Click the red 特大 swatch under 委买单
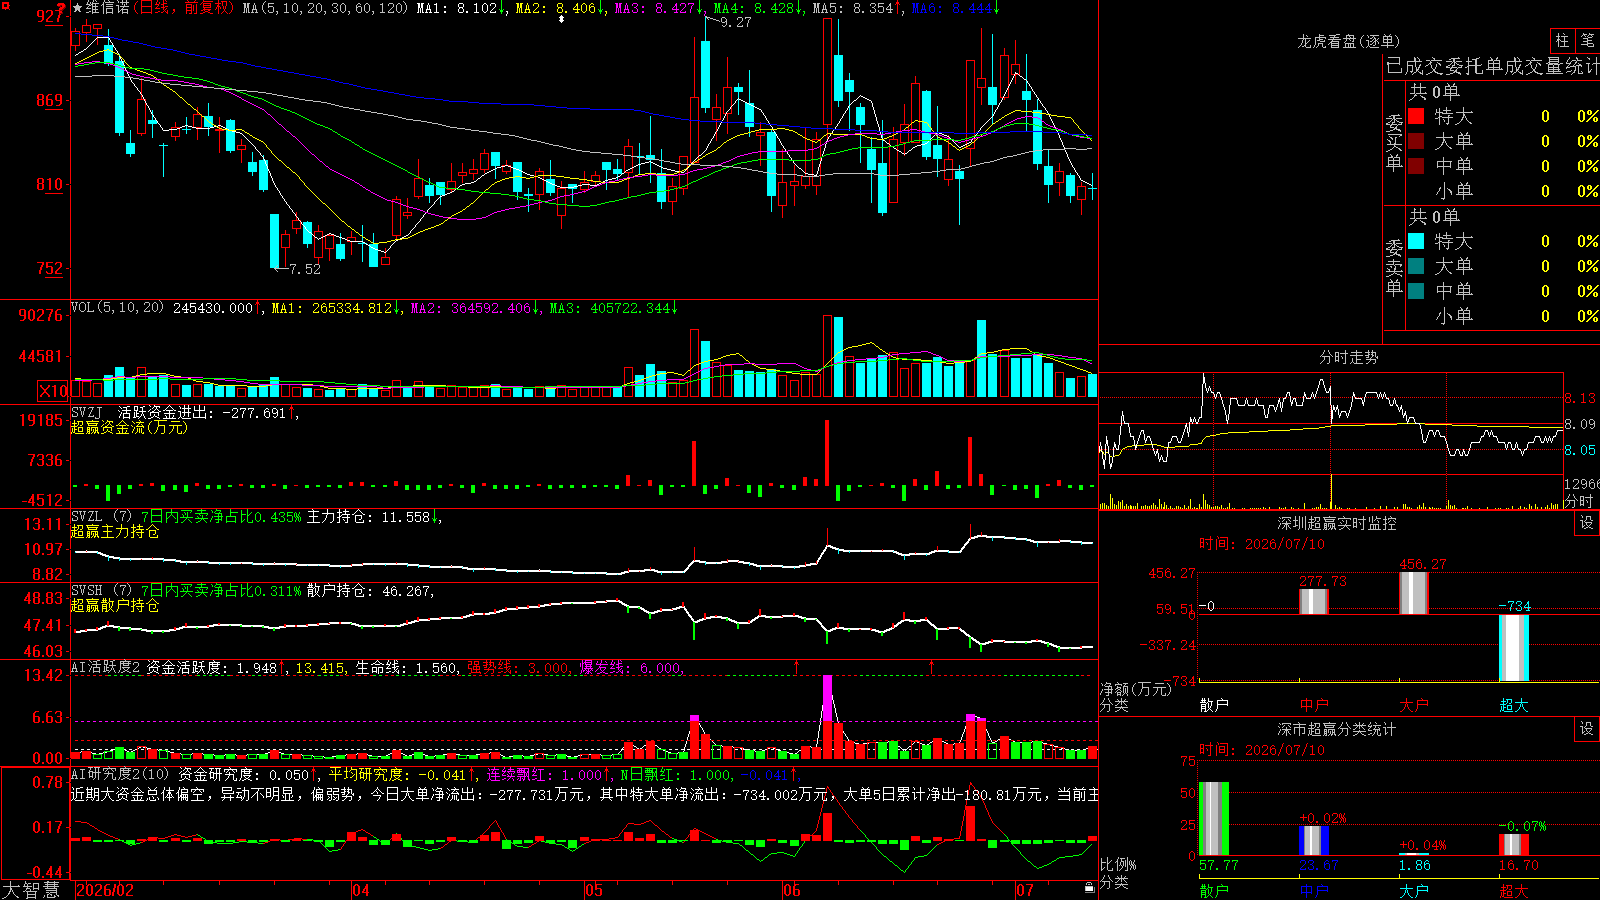Image resolution: width=1600 pixels, height=900 pixels. (1416, 116)
